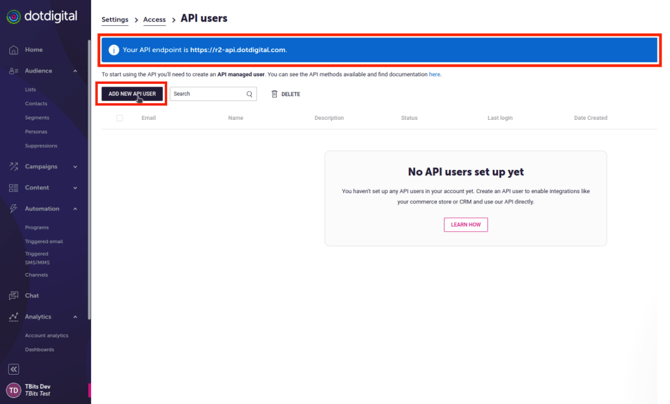The width and height of the screenshot is (670, 404).
Task: Open Programs under Automation
Action: (x=37, y=228)
